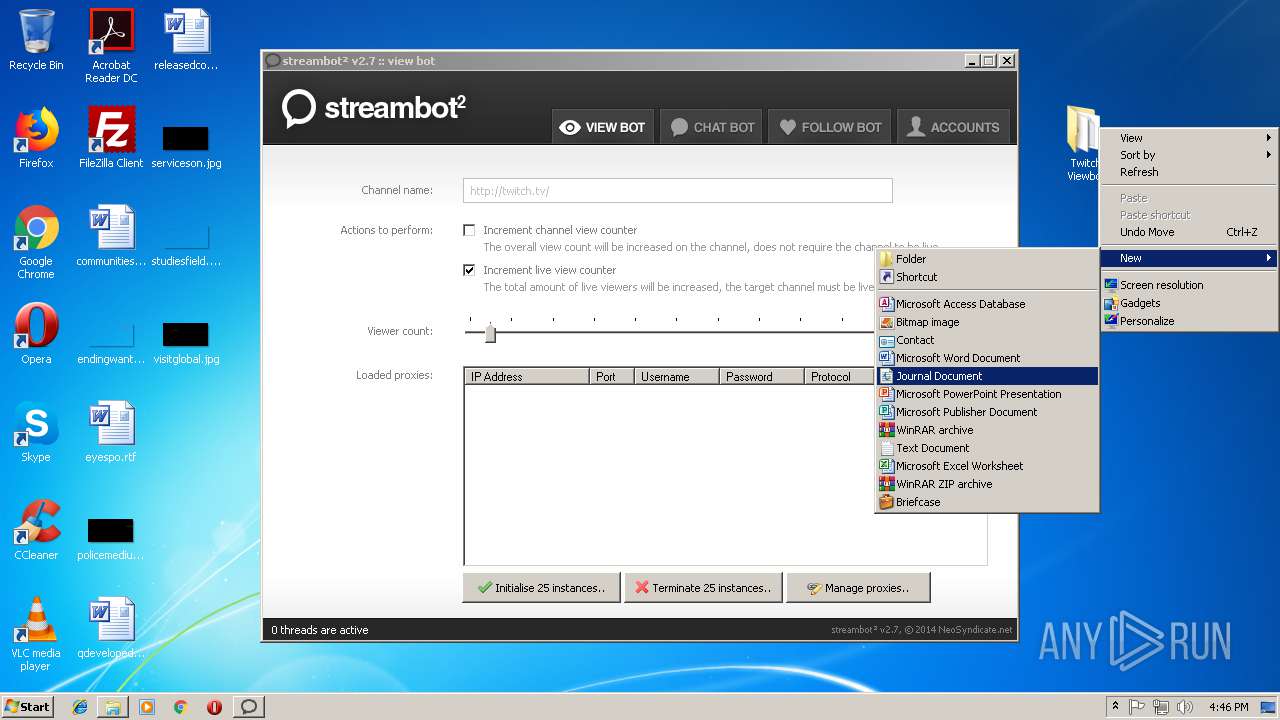1280x720 pixels.
Task: Enable Increment channel view counter checkbox
Action: 469,230
